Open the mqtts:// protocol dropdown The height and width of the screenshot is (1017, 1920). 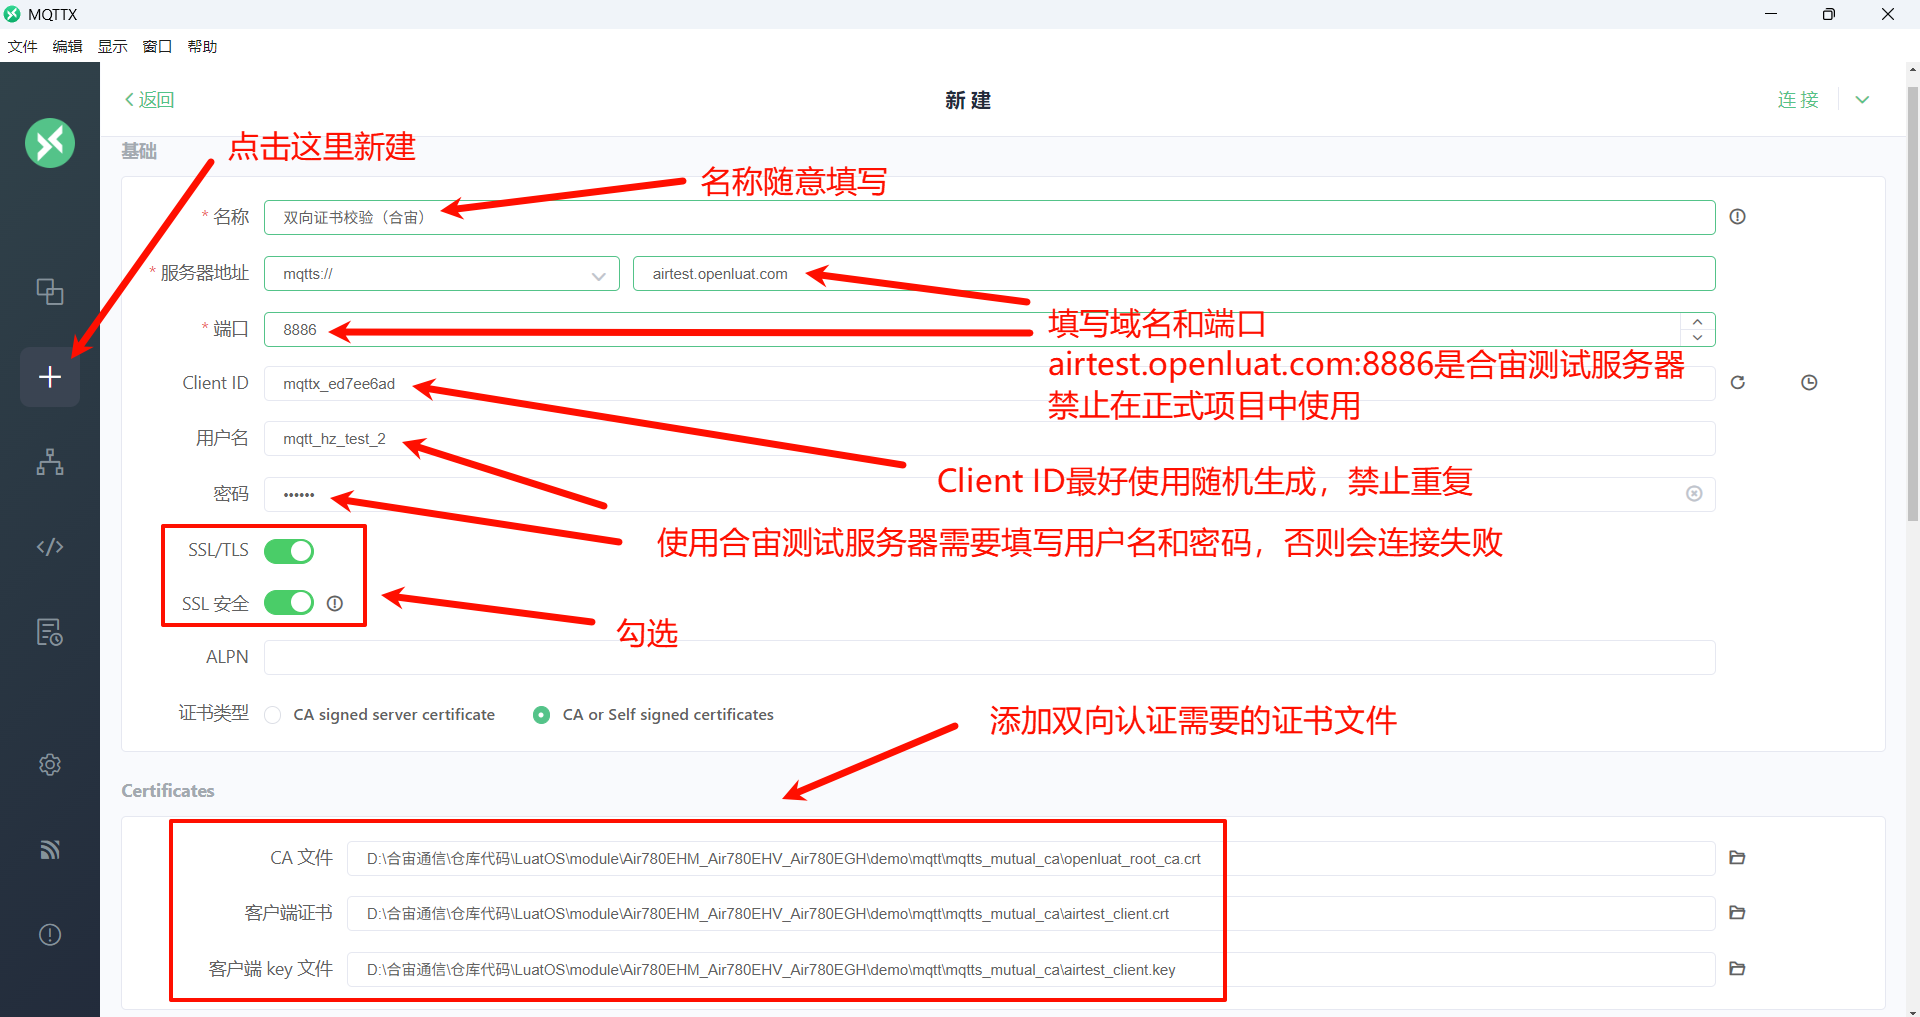coord(442,274)
